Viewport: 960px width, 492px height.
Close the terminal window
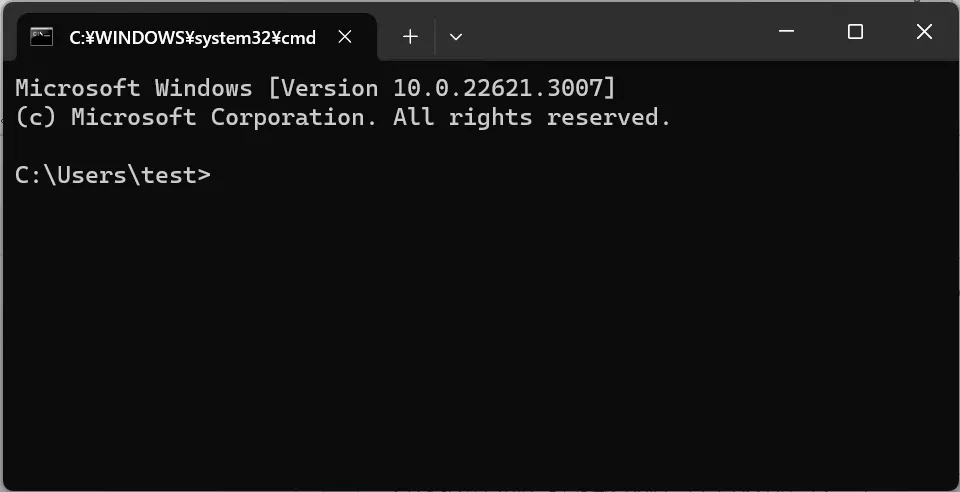point(924,31)
